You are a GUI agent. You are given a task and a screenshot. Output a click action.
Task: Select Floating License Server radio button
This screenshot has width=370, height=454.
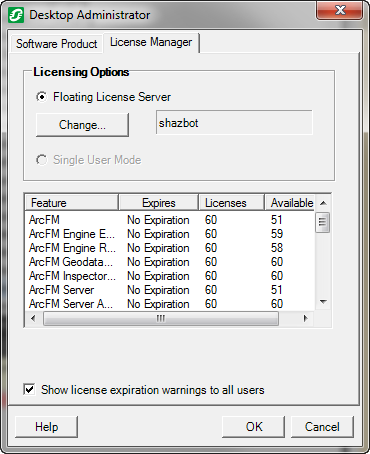pyautogui.click(x=41, y=97)
